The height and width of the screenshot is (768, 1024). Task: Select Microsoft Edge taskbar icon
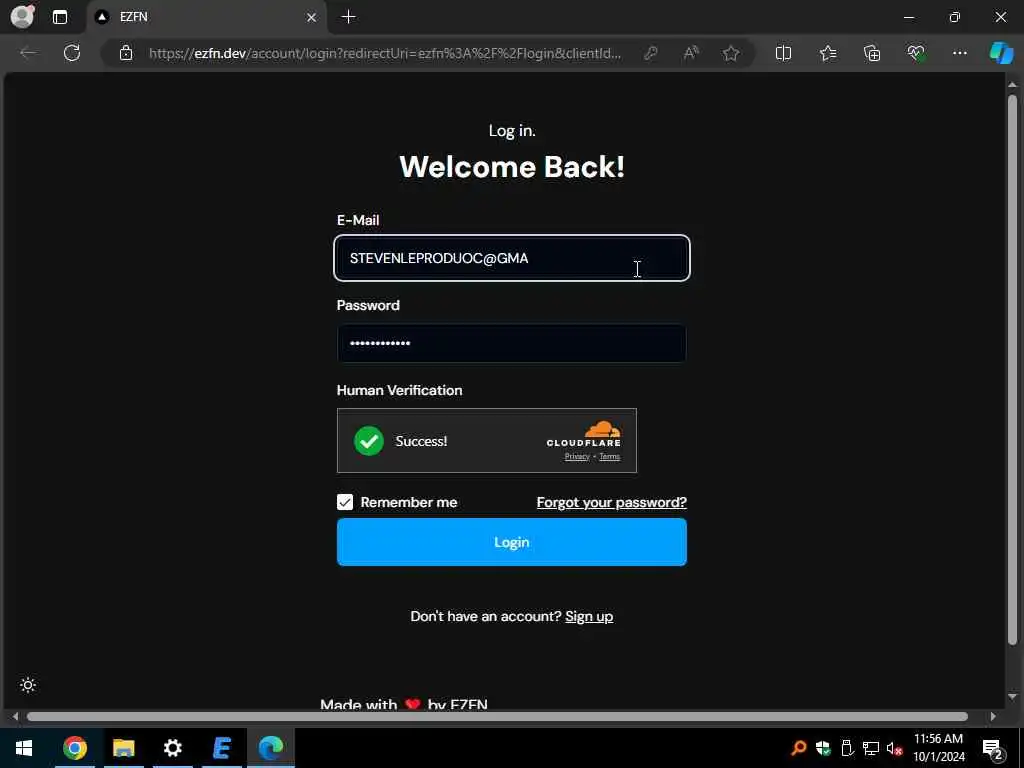270,748
